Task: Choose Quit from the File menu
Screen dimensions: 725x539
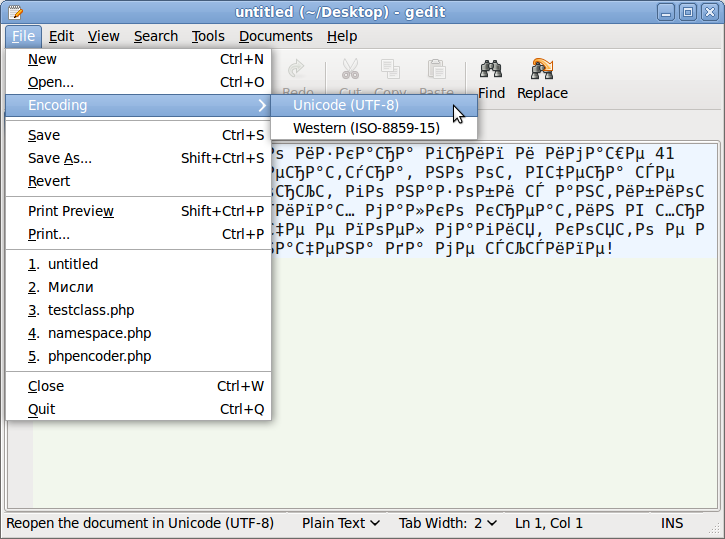Action: 138,409
